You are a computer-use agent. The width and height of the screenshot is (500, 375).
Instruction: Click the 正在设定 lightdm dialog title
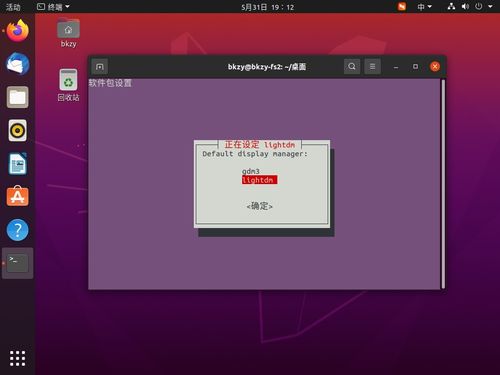[x=260, y=145]
